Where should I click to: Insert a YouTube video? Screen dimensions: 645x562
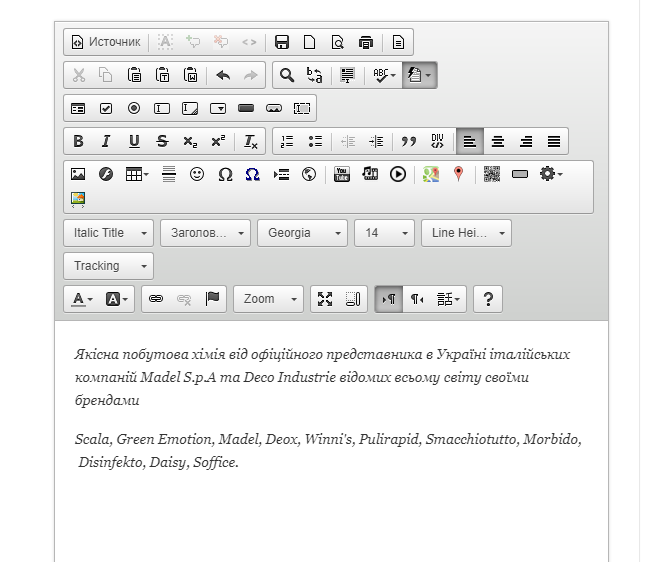pos(341,174)
